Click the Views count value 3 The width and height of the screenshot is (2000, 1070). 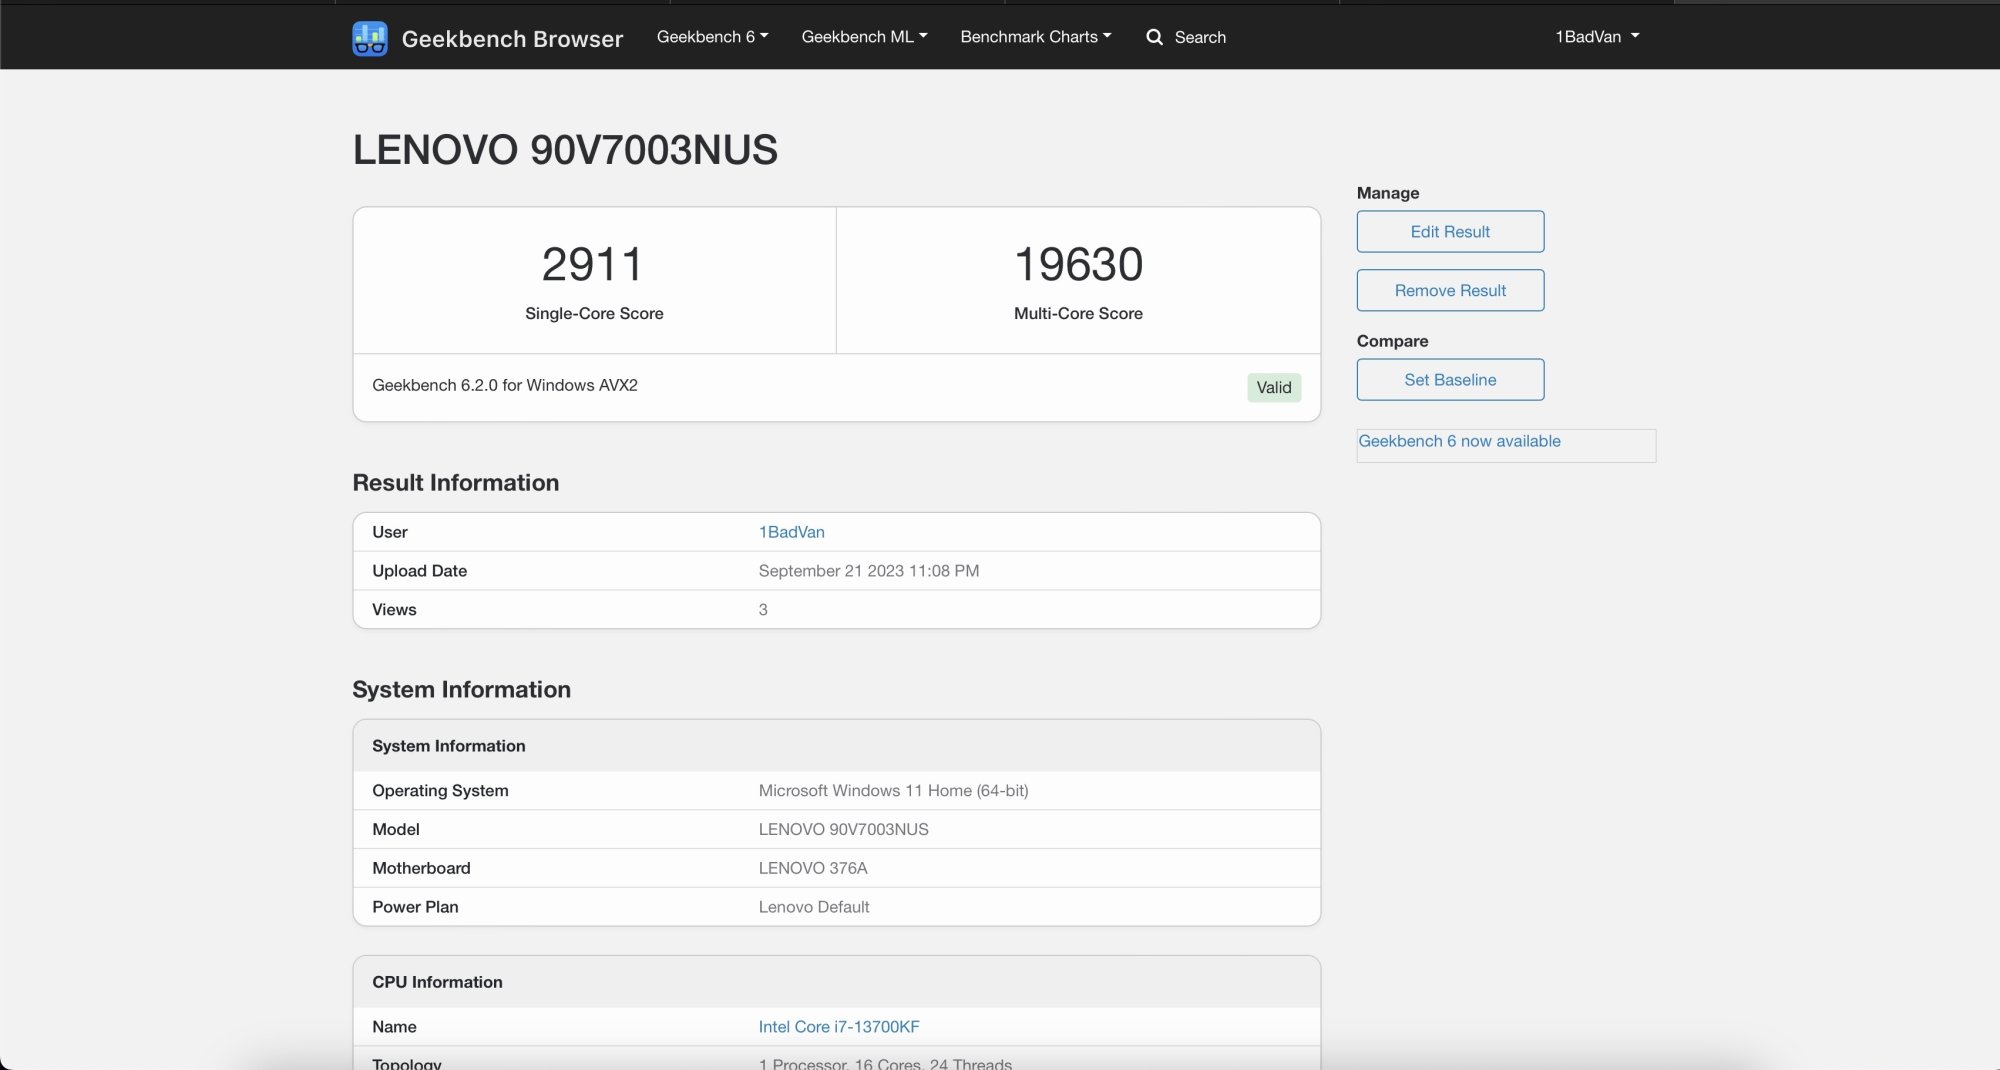coord(763,610)
